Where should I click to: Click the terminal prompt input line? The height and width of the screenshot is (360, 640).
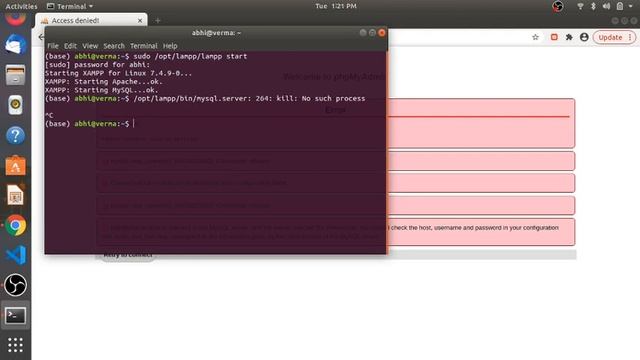click(215, 124)
